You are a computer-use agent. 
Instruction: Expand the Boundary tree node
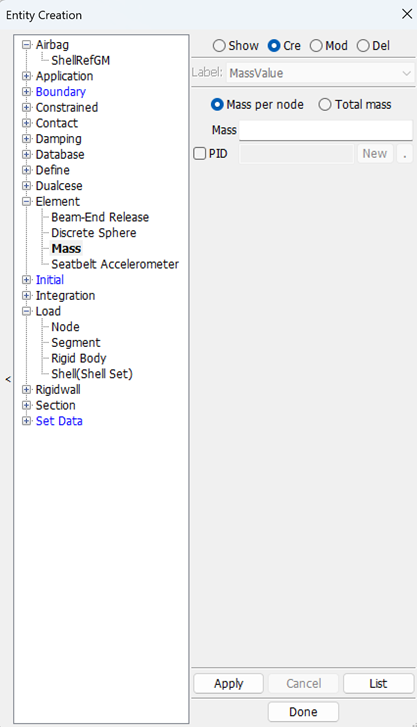(27, 92)
